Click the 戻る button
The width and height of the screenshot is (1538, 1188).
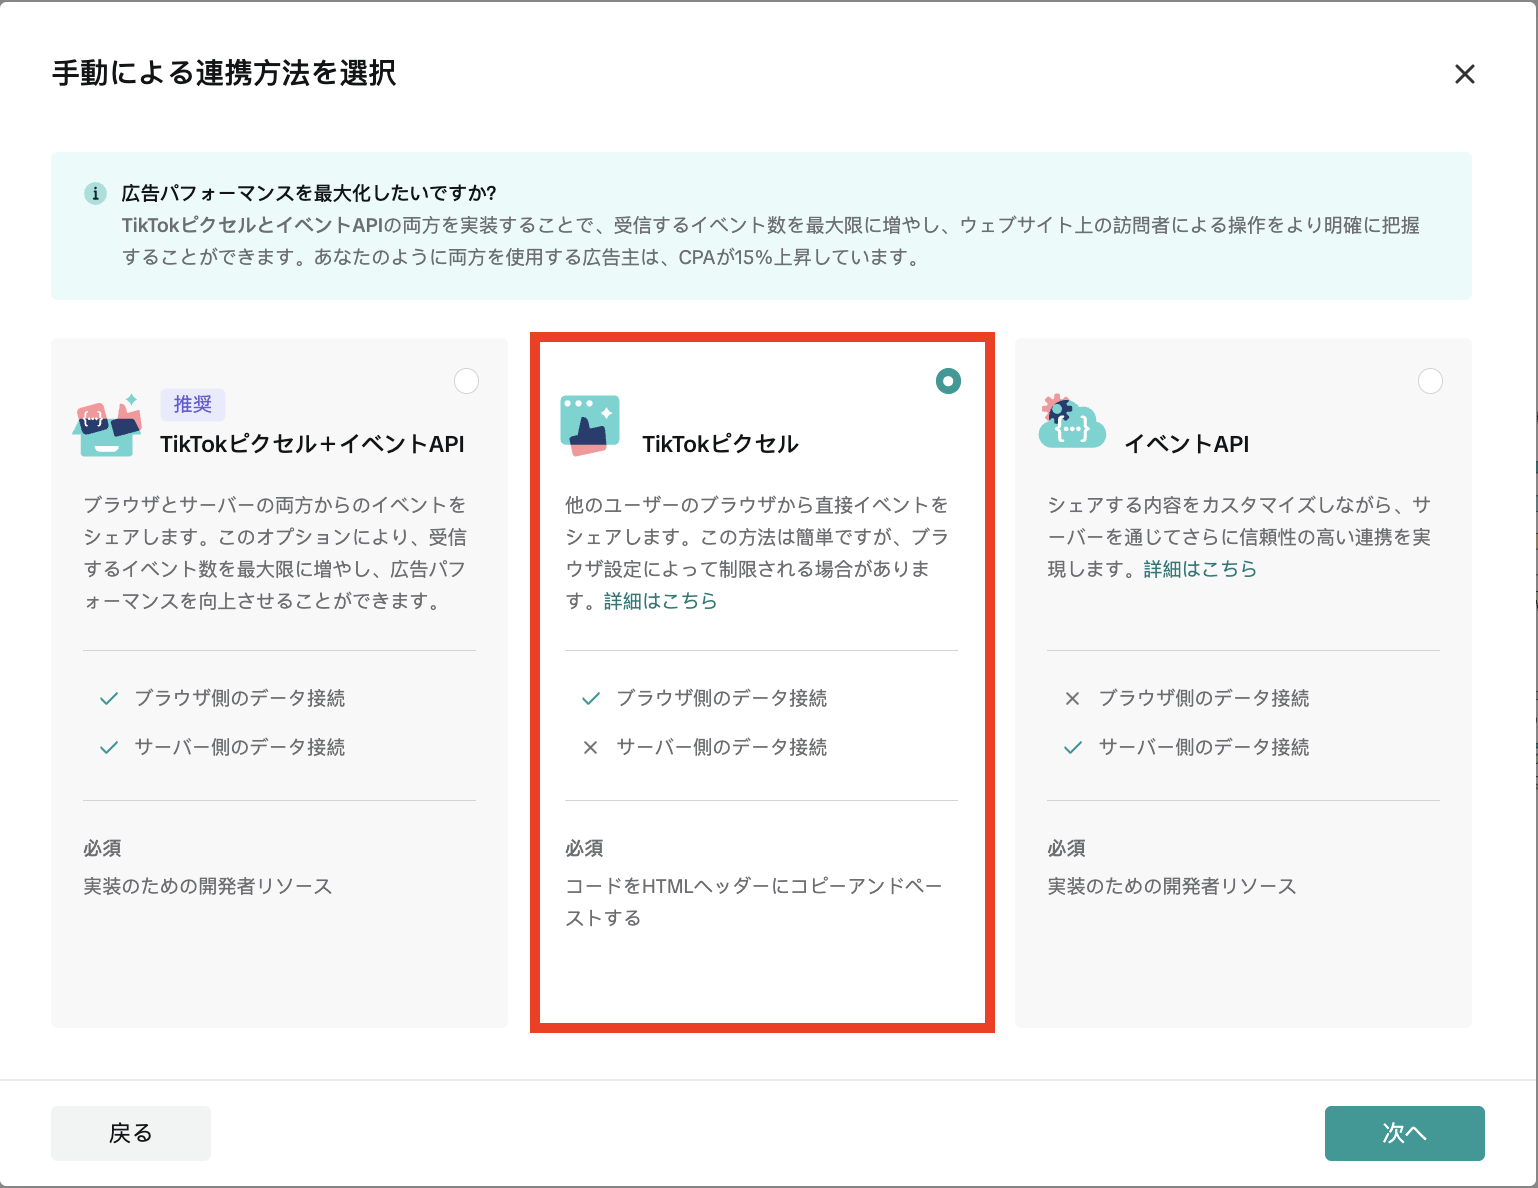131,1133
